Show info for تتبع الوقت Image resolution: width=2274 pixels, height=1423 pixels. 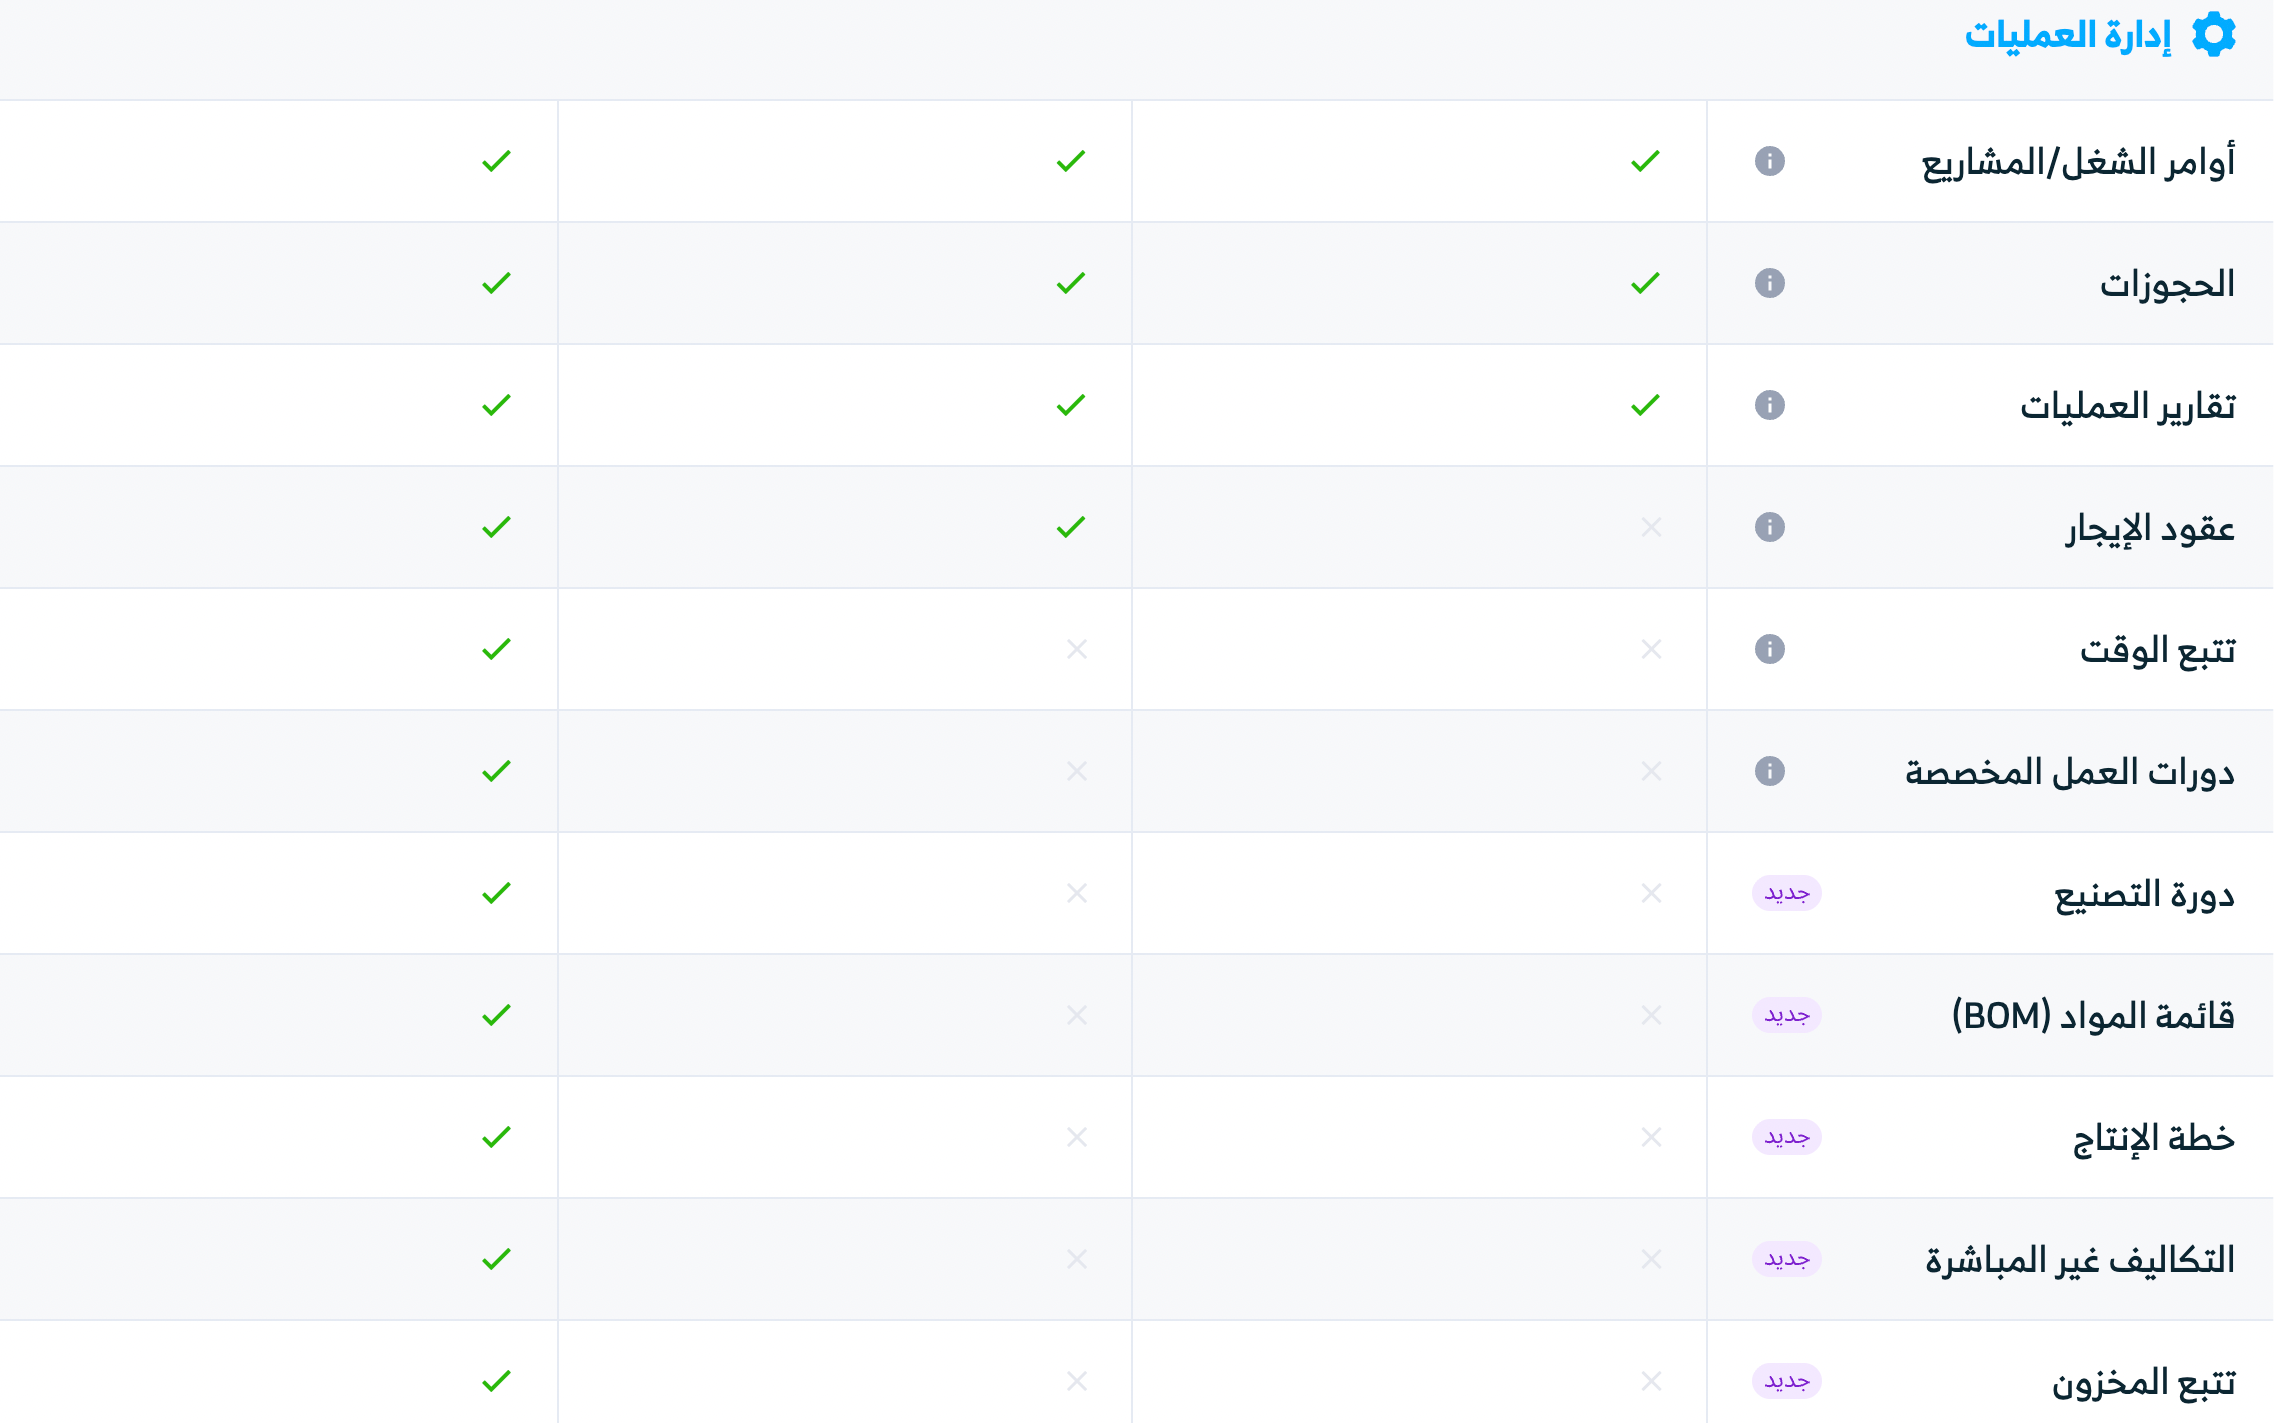(x=1769, y=649)
